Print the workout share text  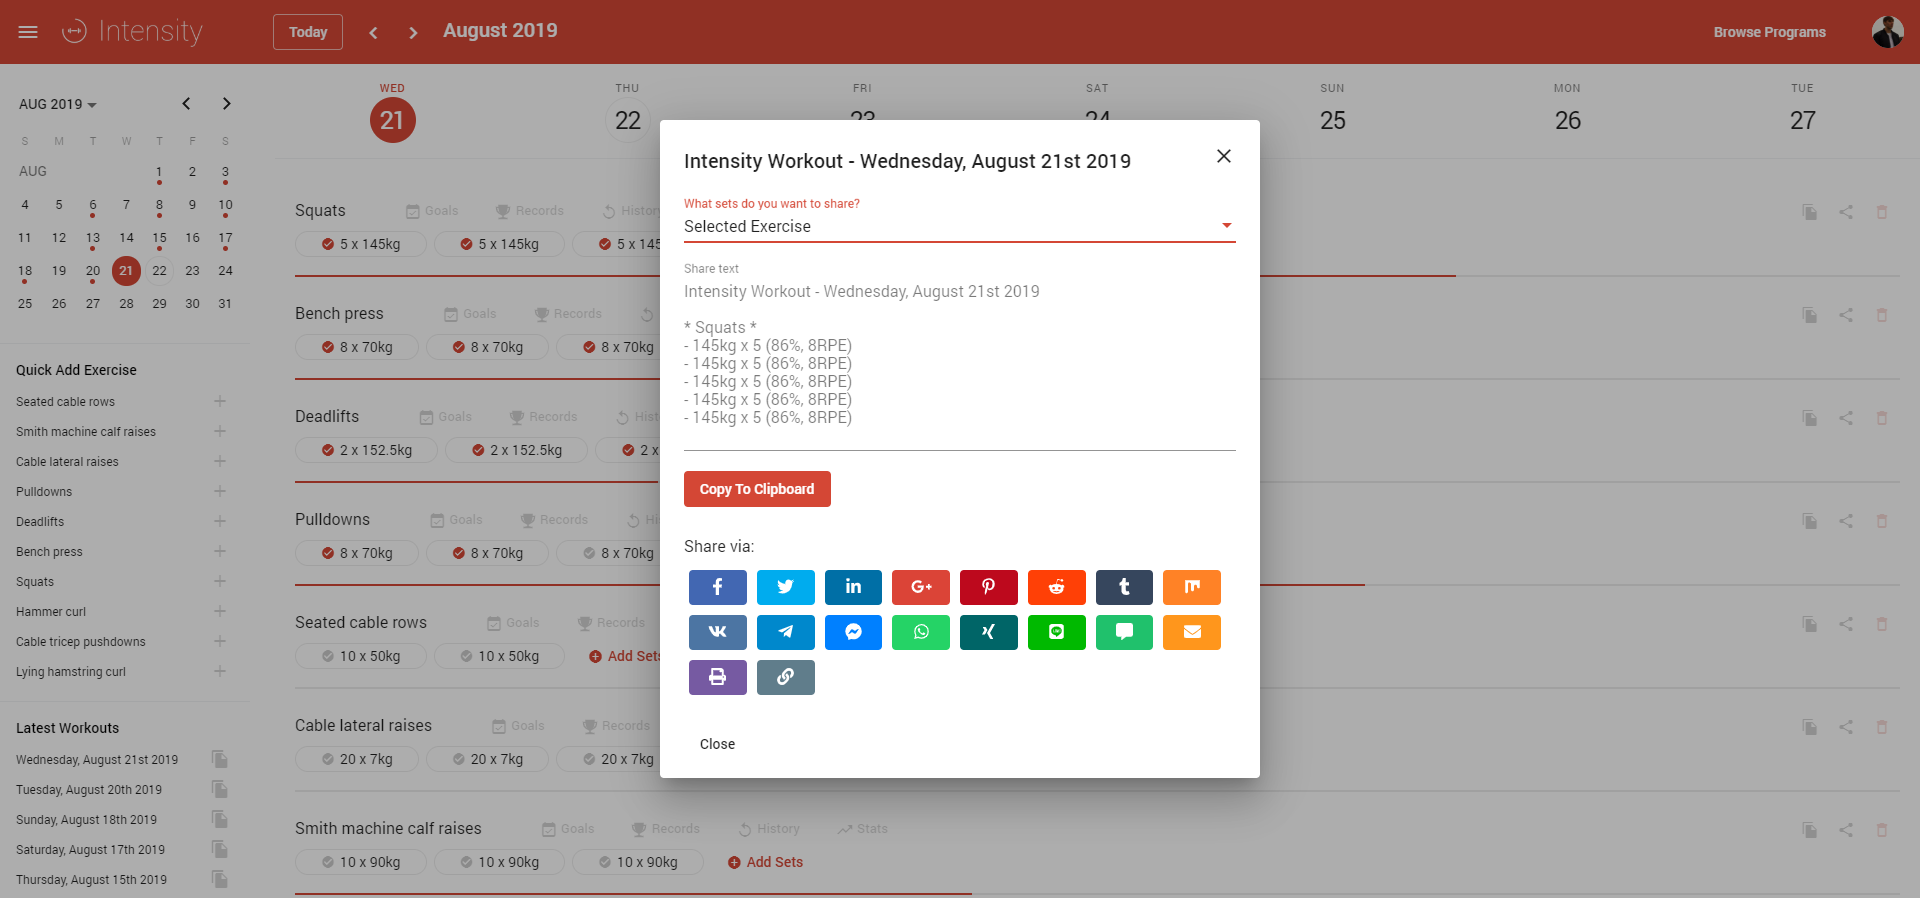(x=717, y=677)
